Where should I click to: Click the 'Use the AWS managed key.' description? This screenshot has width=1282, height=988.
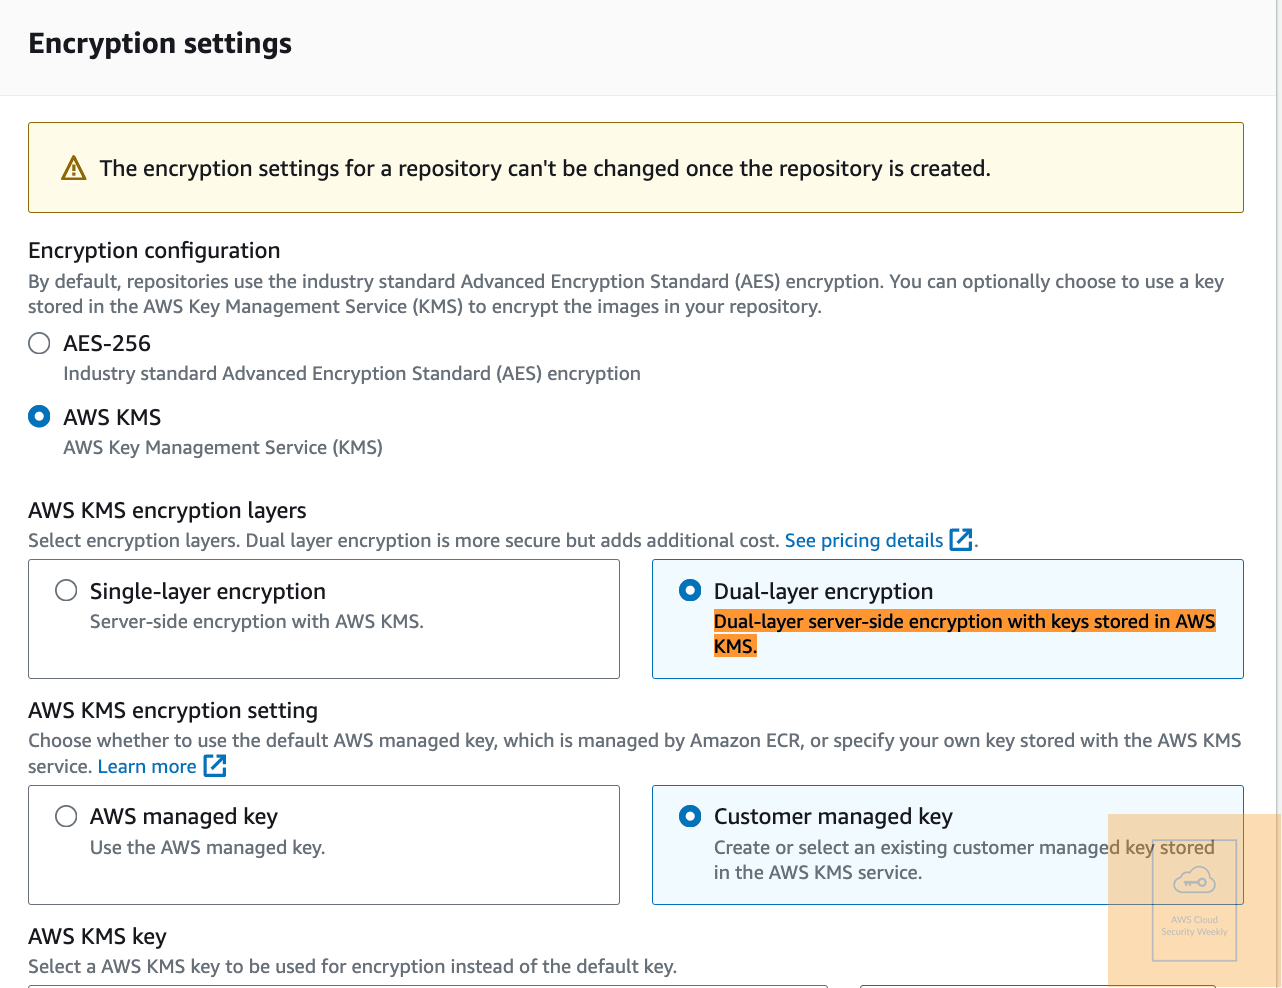[x=208, y=848]
